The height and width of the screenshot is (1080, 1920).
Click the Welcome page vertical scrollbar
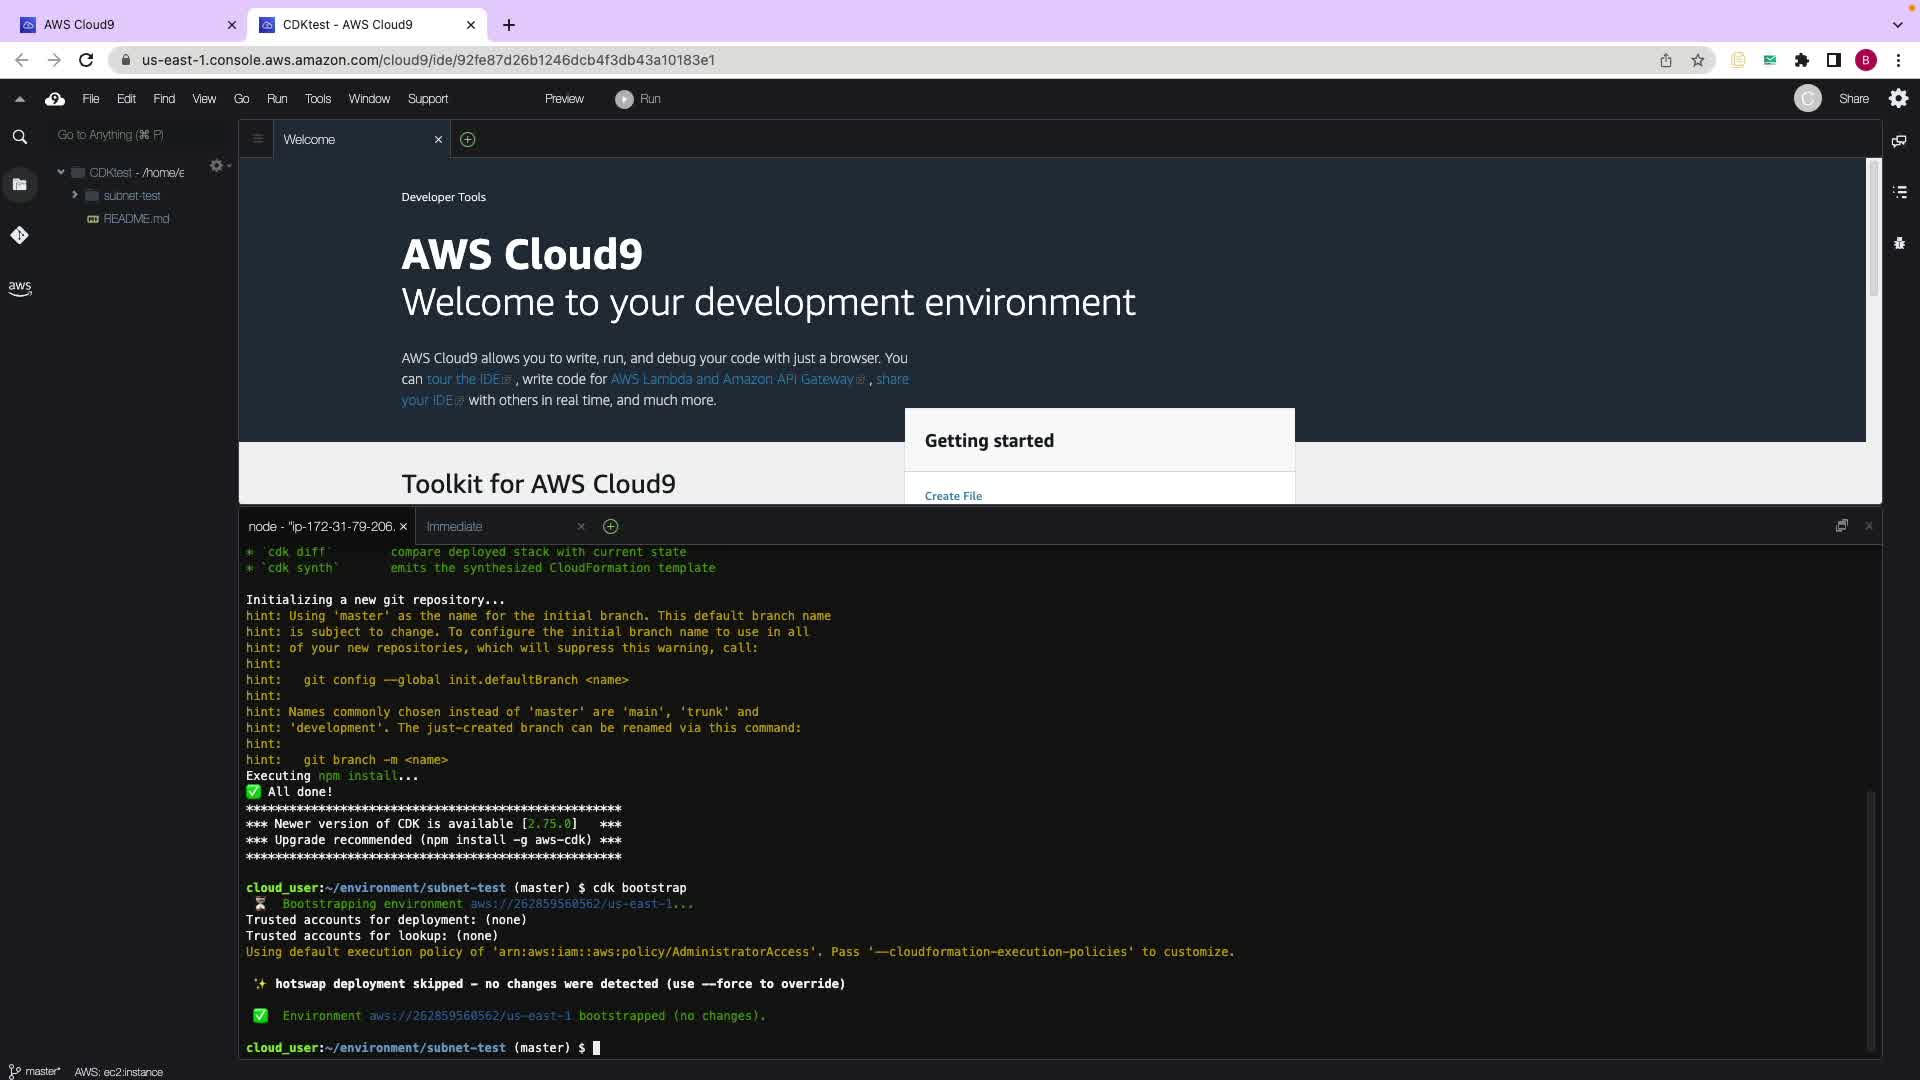click(x=1873, y=230)
